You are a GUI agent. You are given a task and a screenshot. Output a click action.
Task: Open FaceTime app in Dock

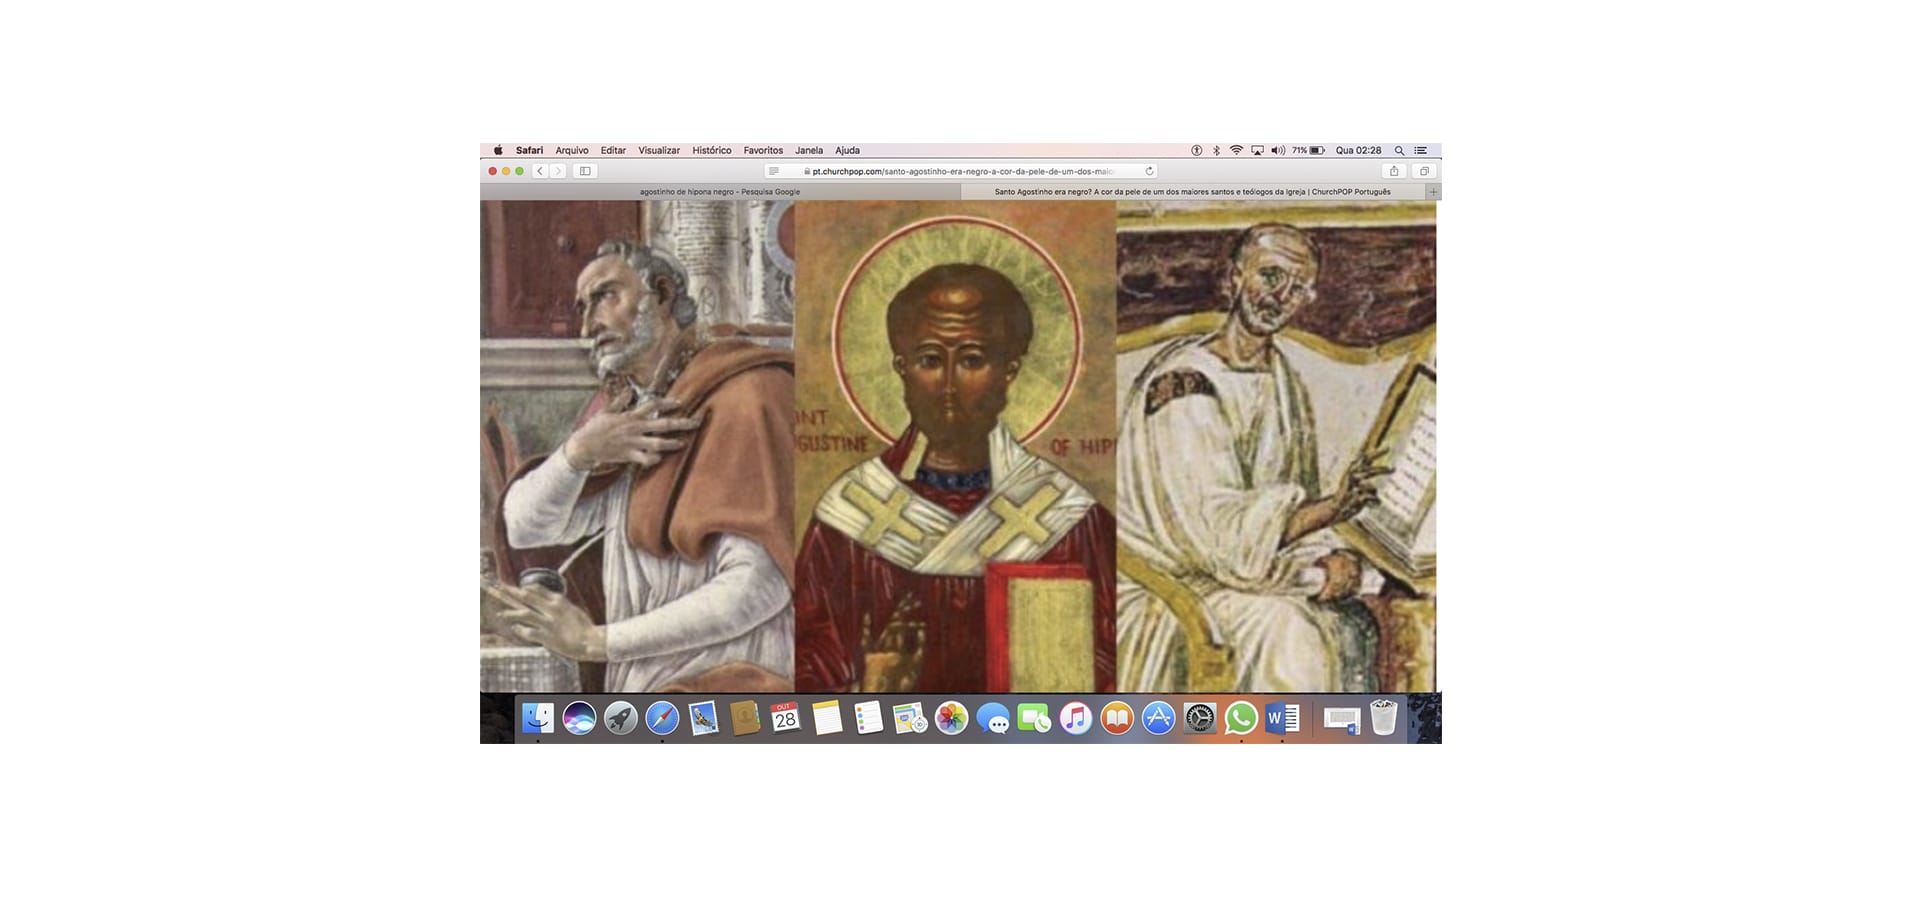coord(1034,718)
